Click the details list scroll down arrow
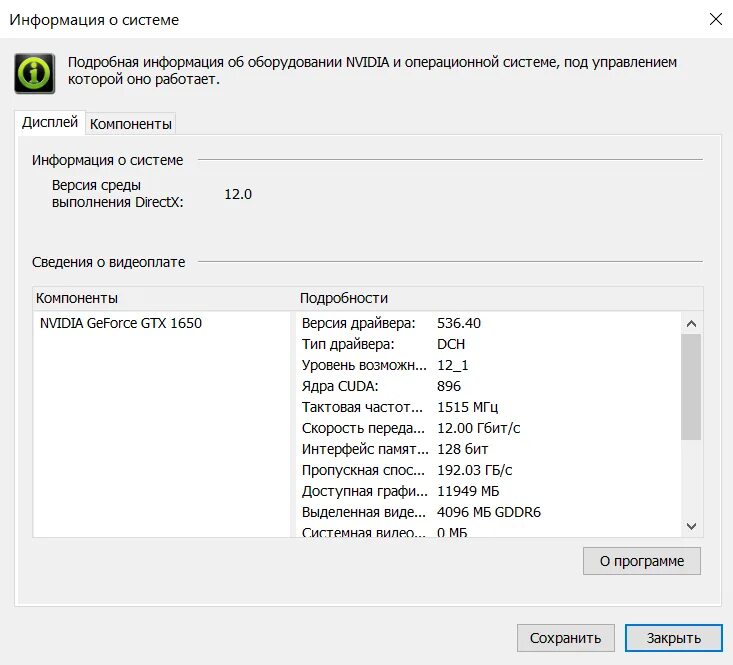The image size is (733, 665). click(x=691, y=526)
